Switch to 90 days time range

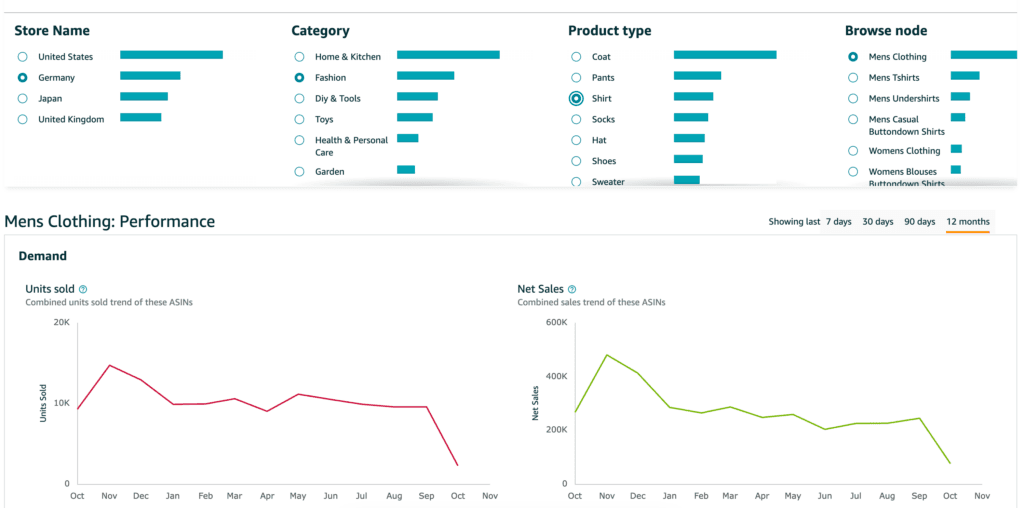(919, 222)
